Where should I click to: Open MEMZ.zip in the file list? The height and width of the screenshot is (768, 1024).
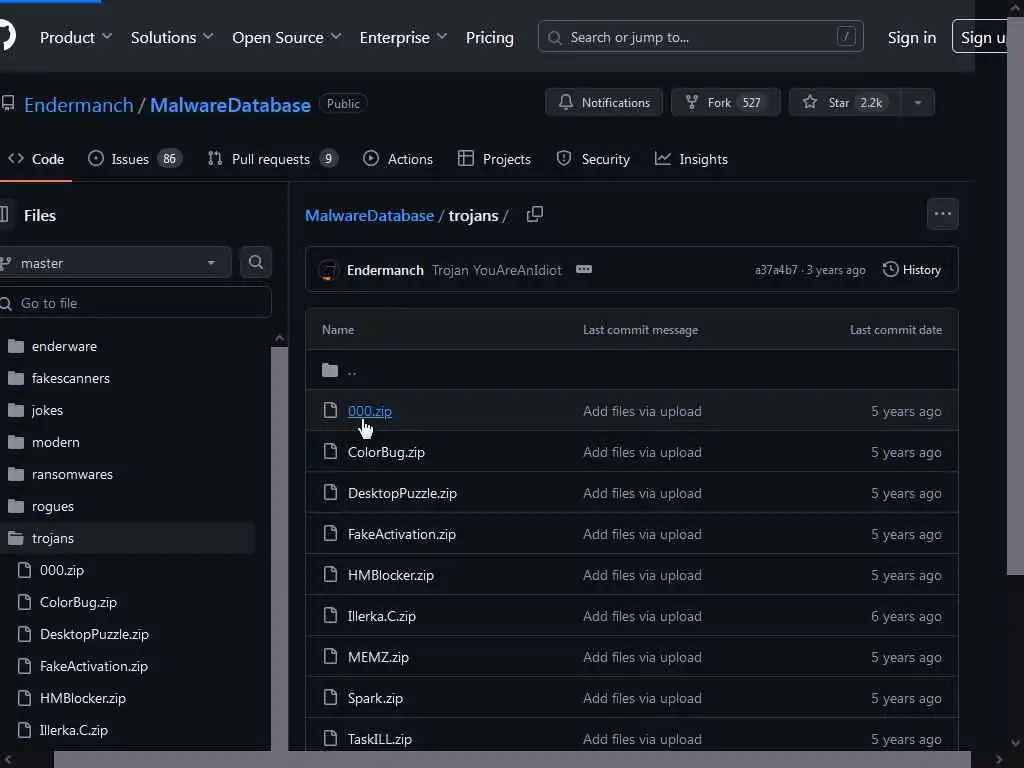[378, 658]
